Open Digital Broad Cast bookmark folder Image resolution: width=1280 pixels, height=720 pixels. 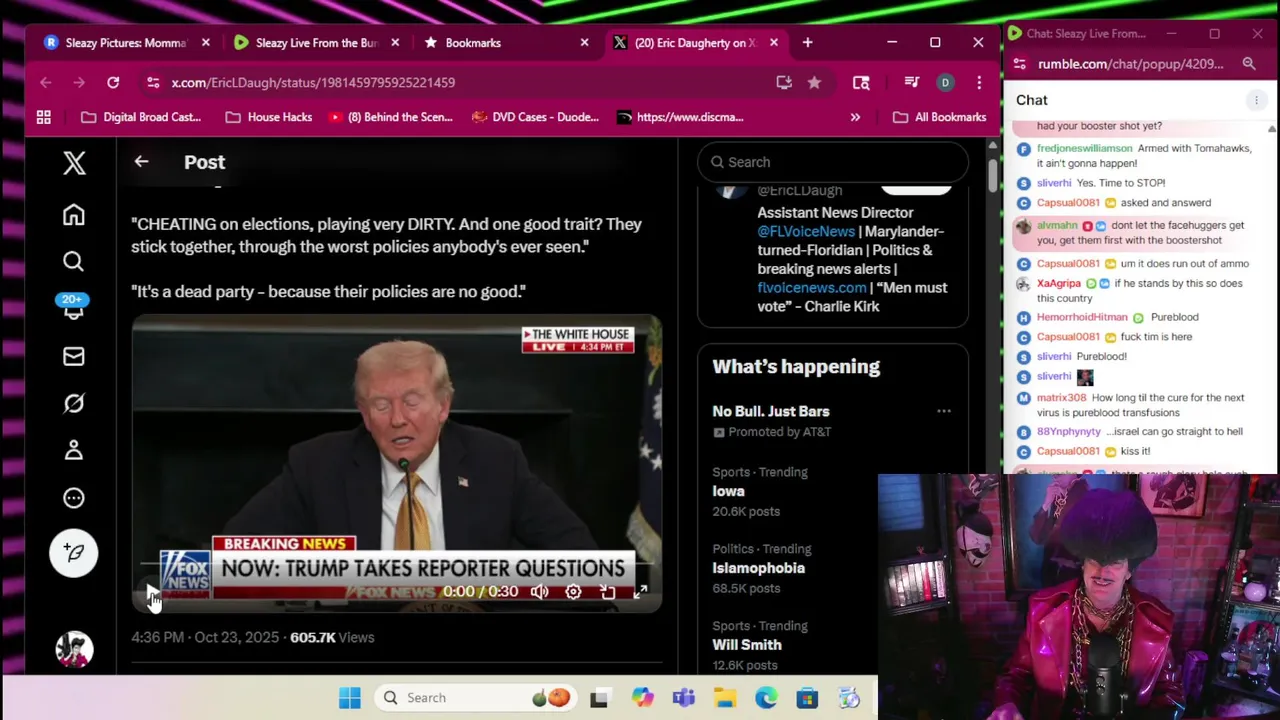click(141, 117)
